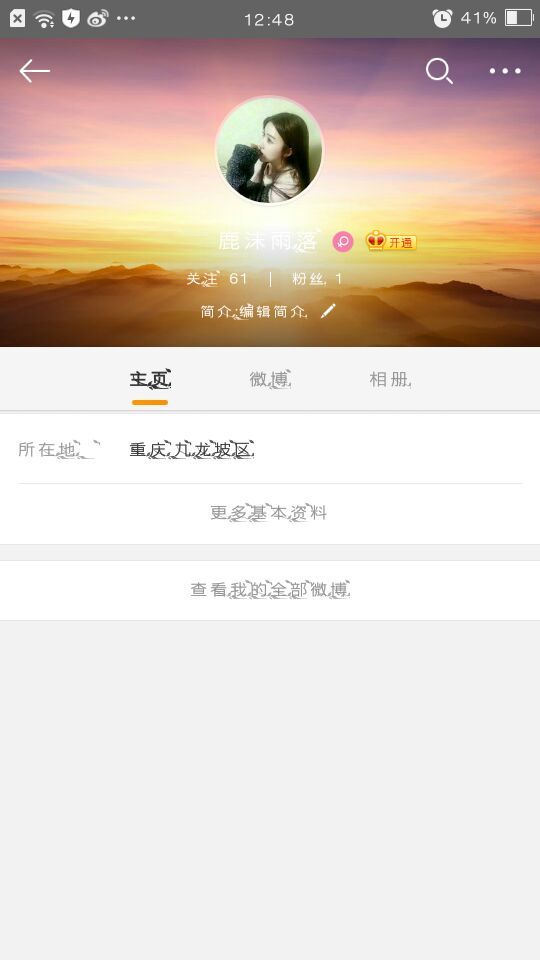Viewport: 540px width, 960px height.
Task: Open the round profile avatar photo
Action: [269, 150]
